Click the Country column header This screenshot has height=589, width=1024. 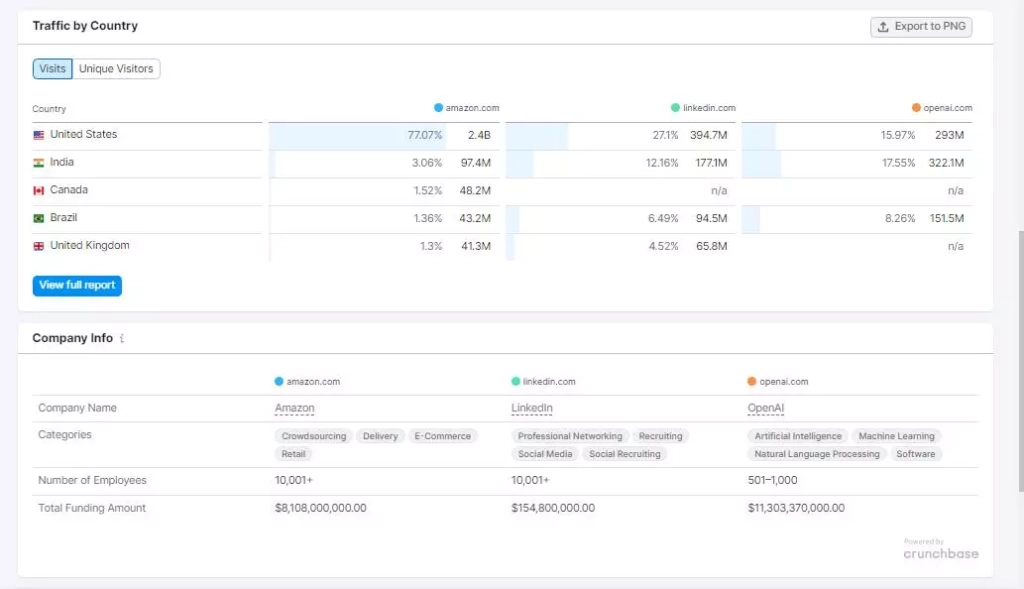coord(49,109)
